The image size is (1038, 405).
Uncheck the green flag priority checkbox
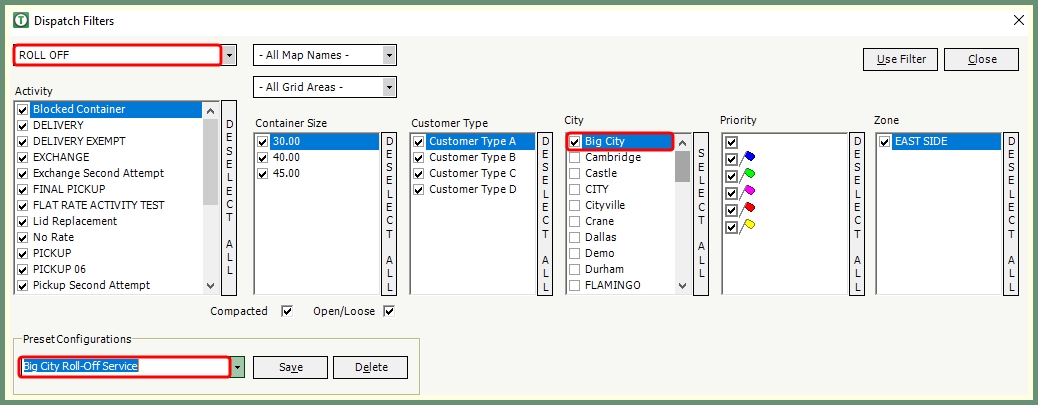[731, 176]
